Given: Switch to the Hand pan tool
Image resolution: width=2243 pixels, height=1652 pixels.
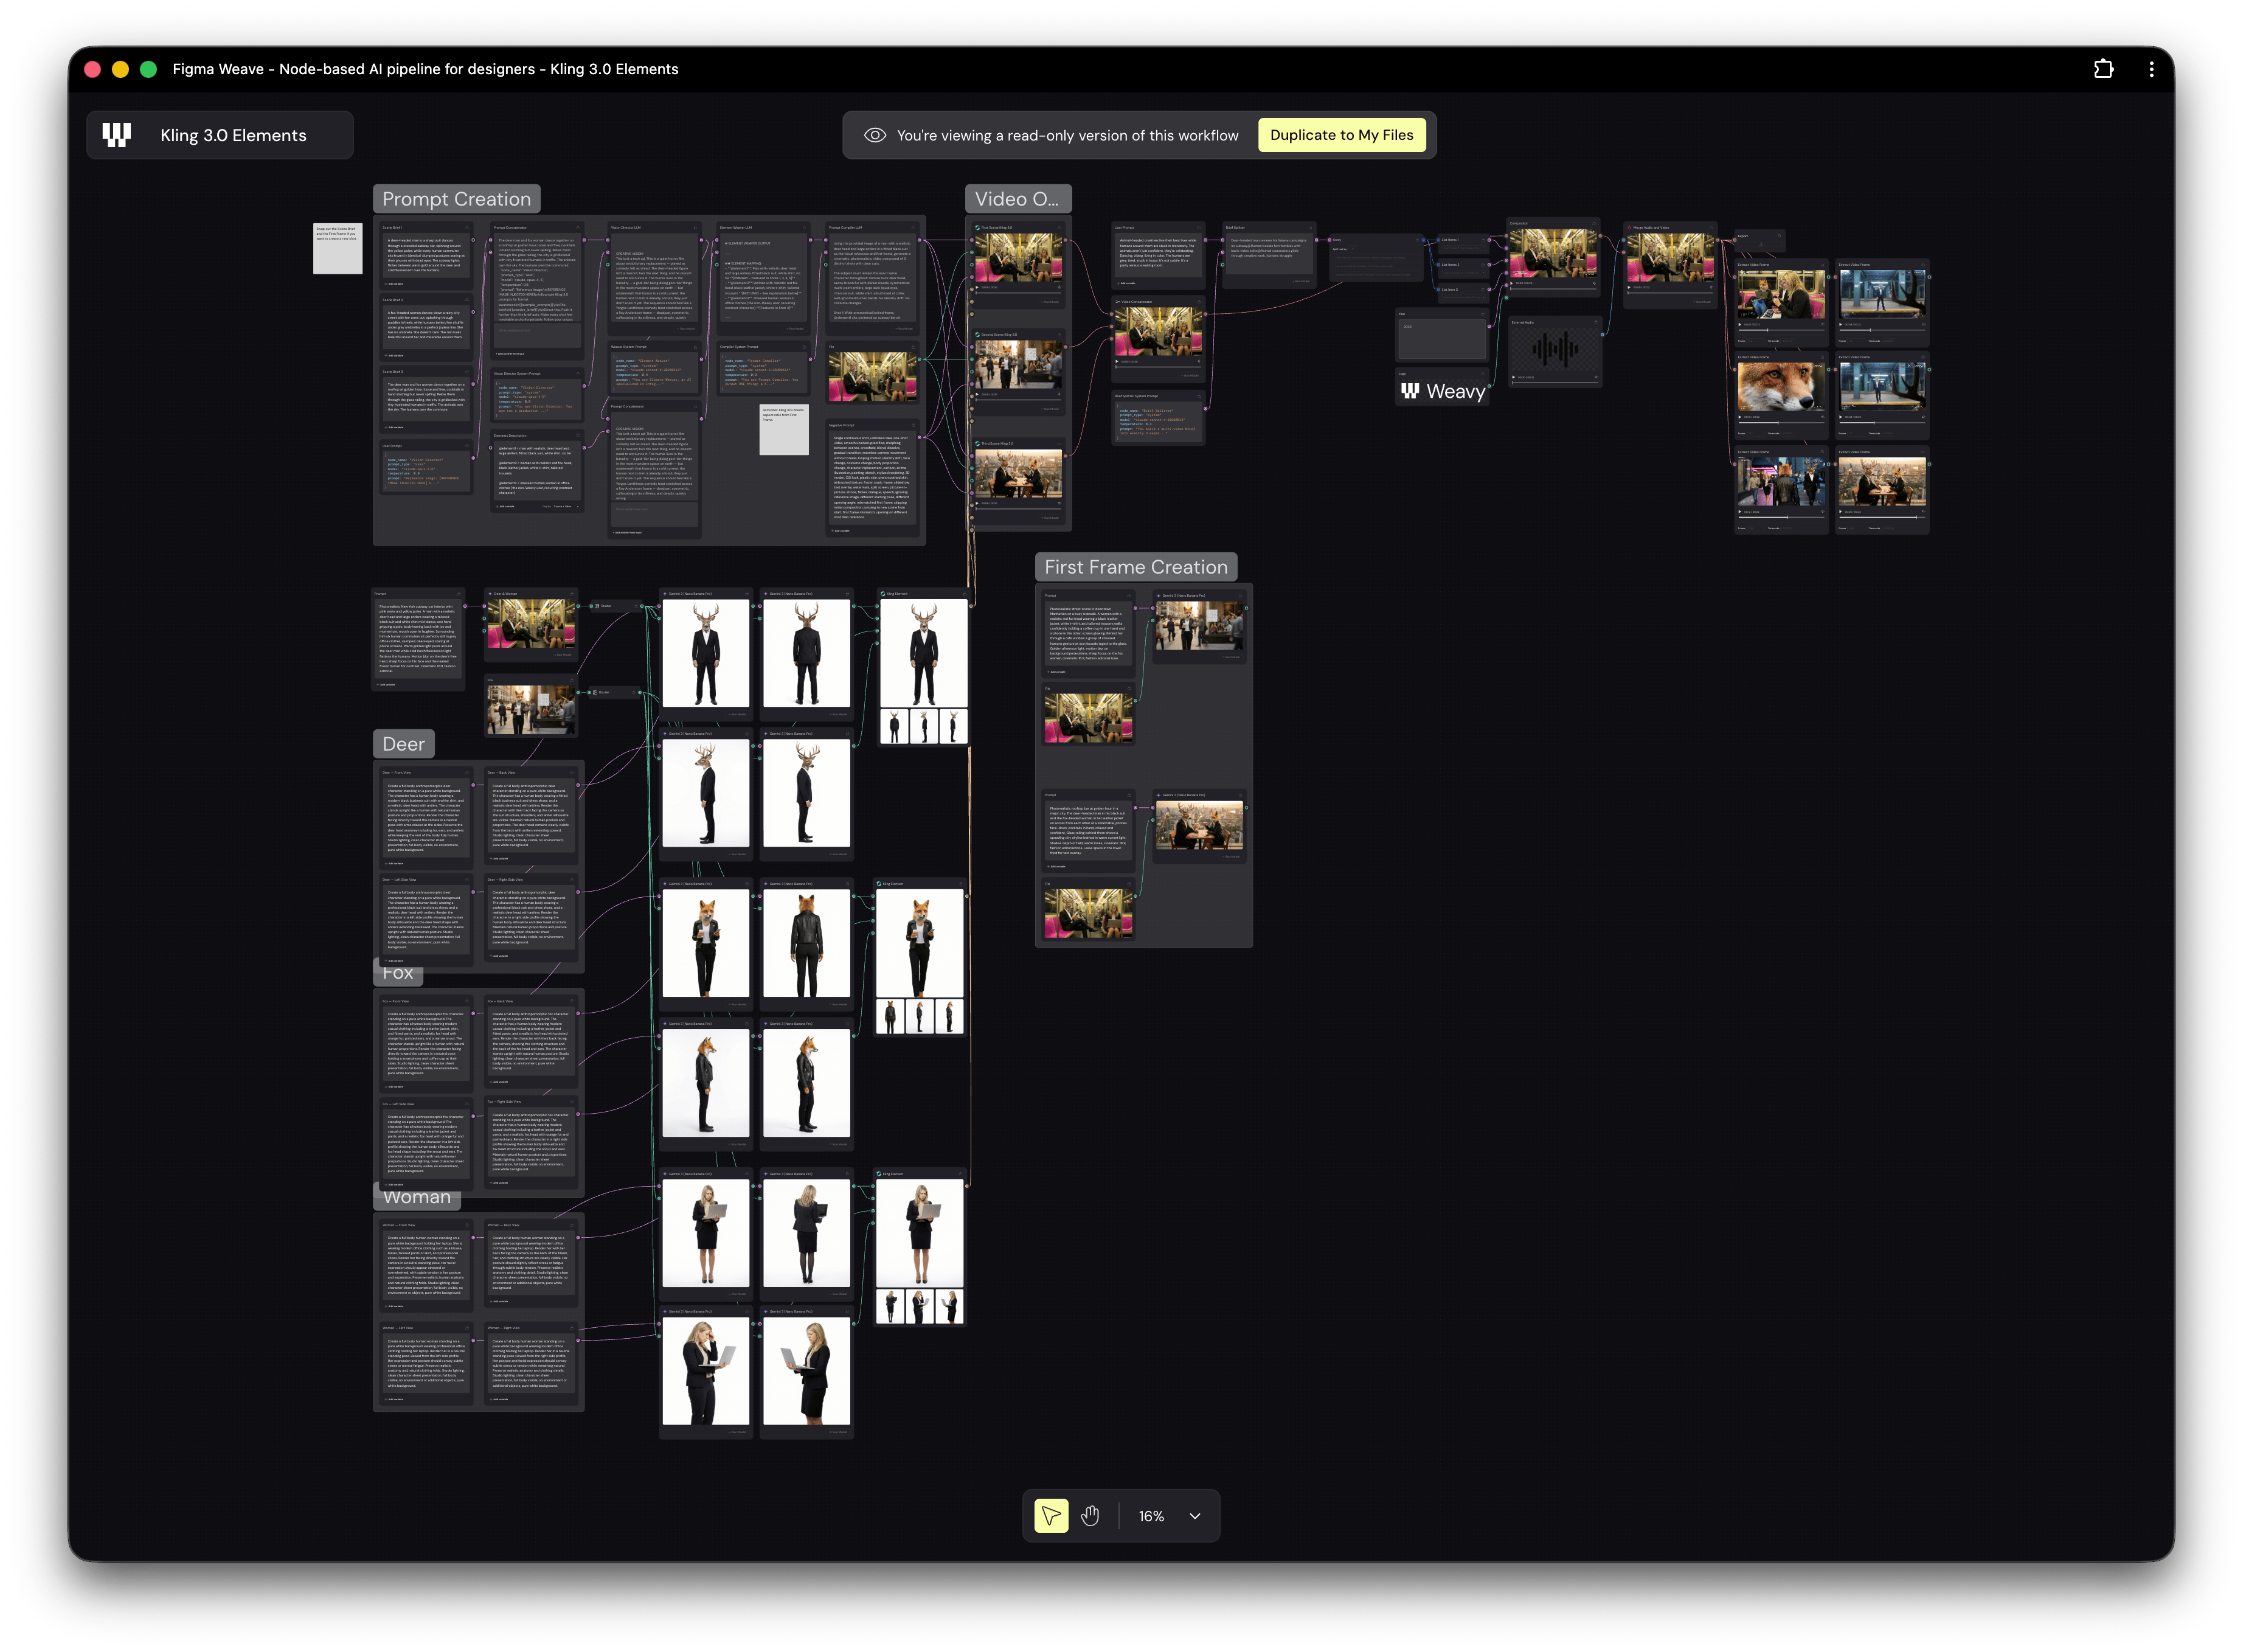Looking at the screenshot, I should (x=1091, y=1516).
